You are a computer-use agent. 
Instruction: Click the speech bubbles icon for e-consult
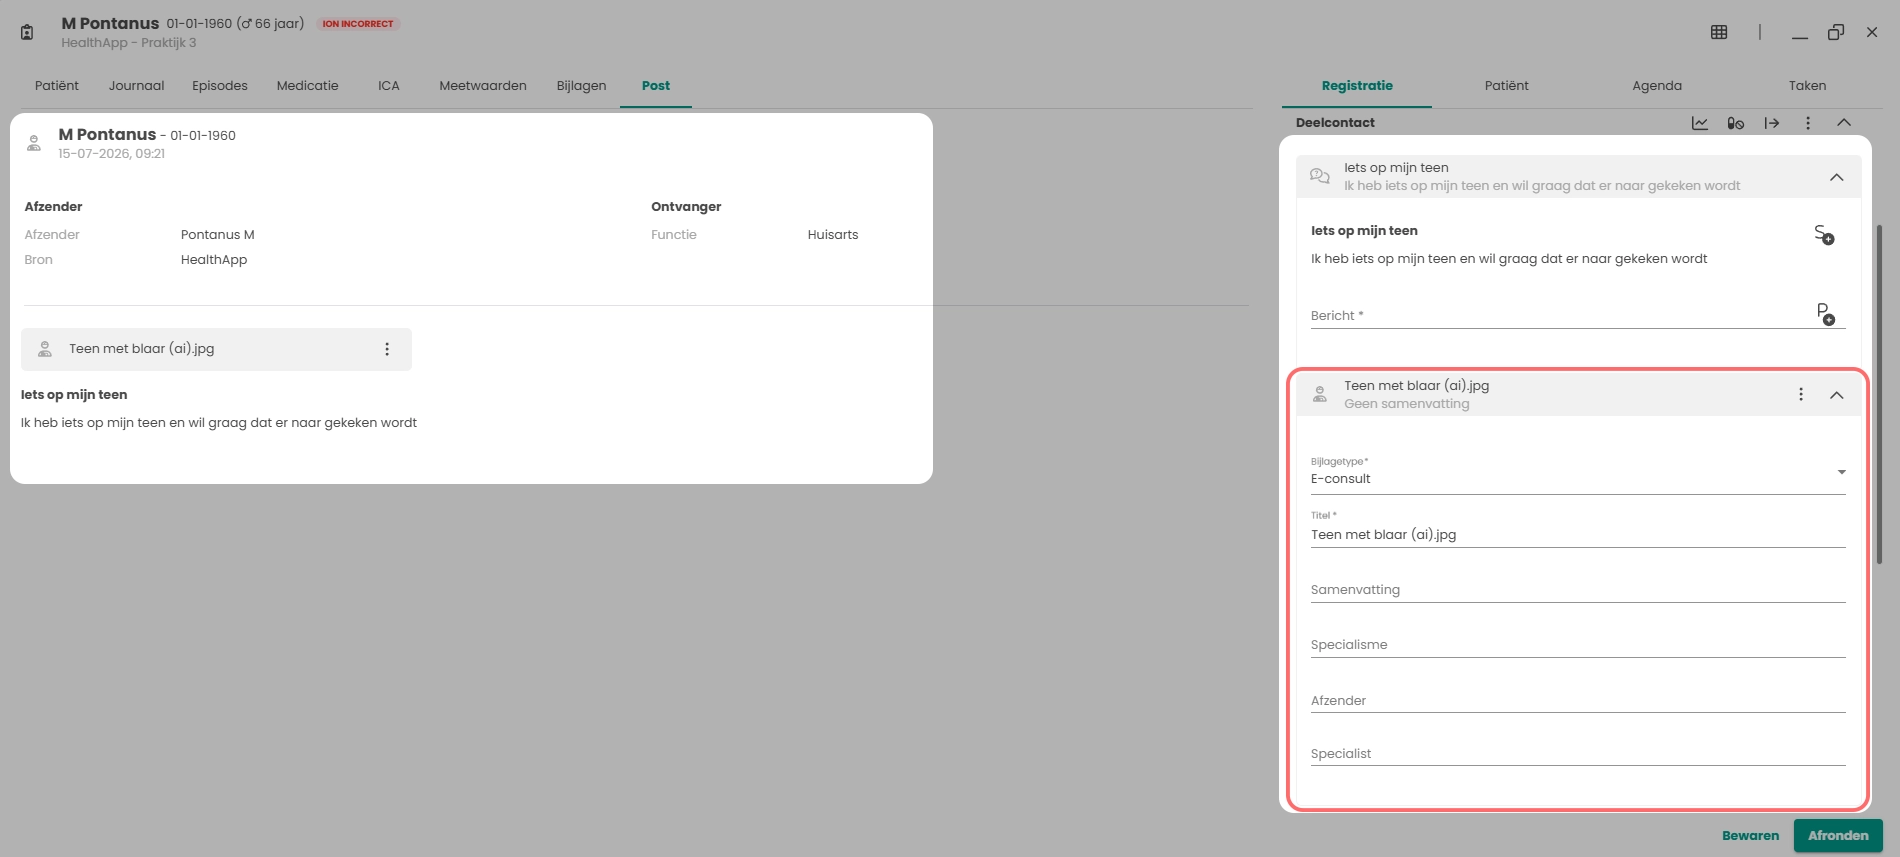coord(1320,176)
